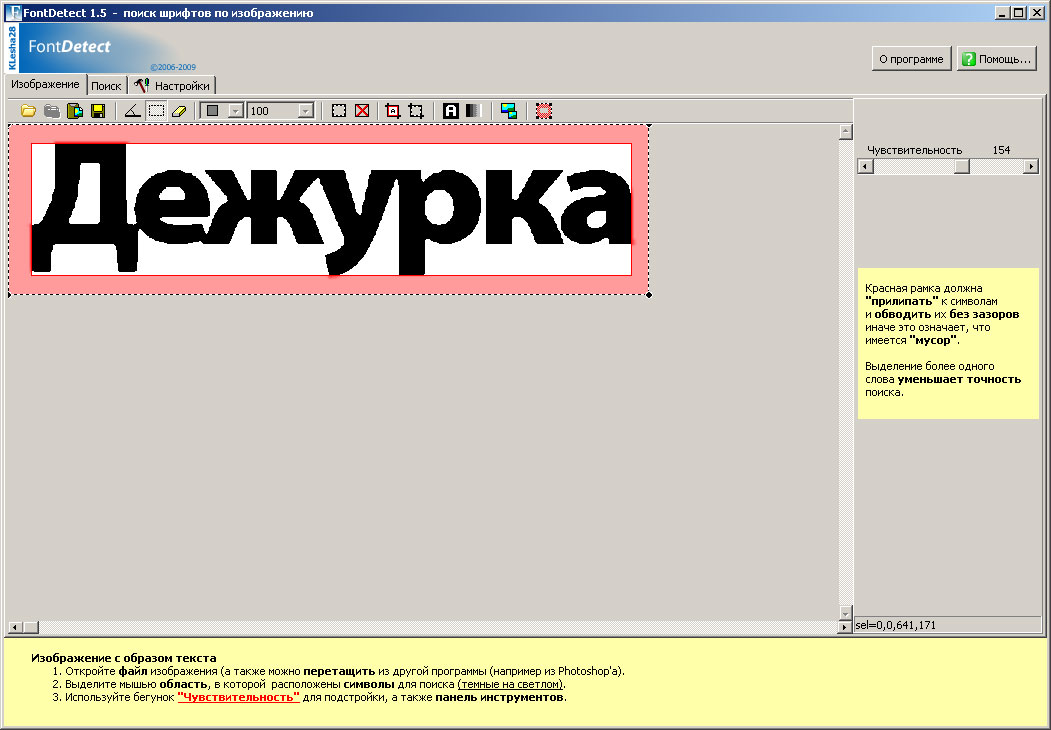
Task: Click the Чувствительность slider thumb
Action: click(x=961, y=167)
